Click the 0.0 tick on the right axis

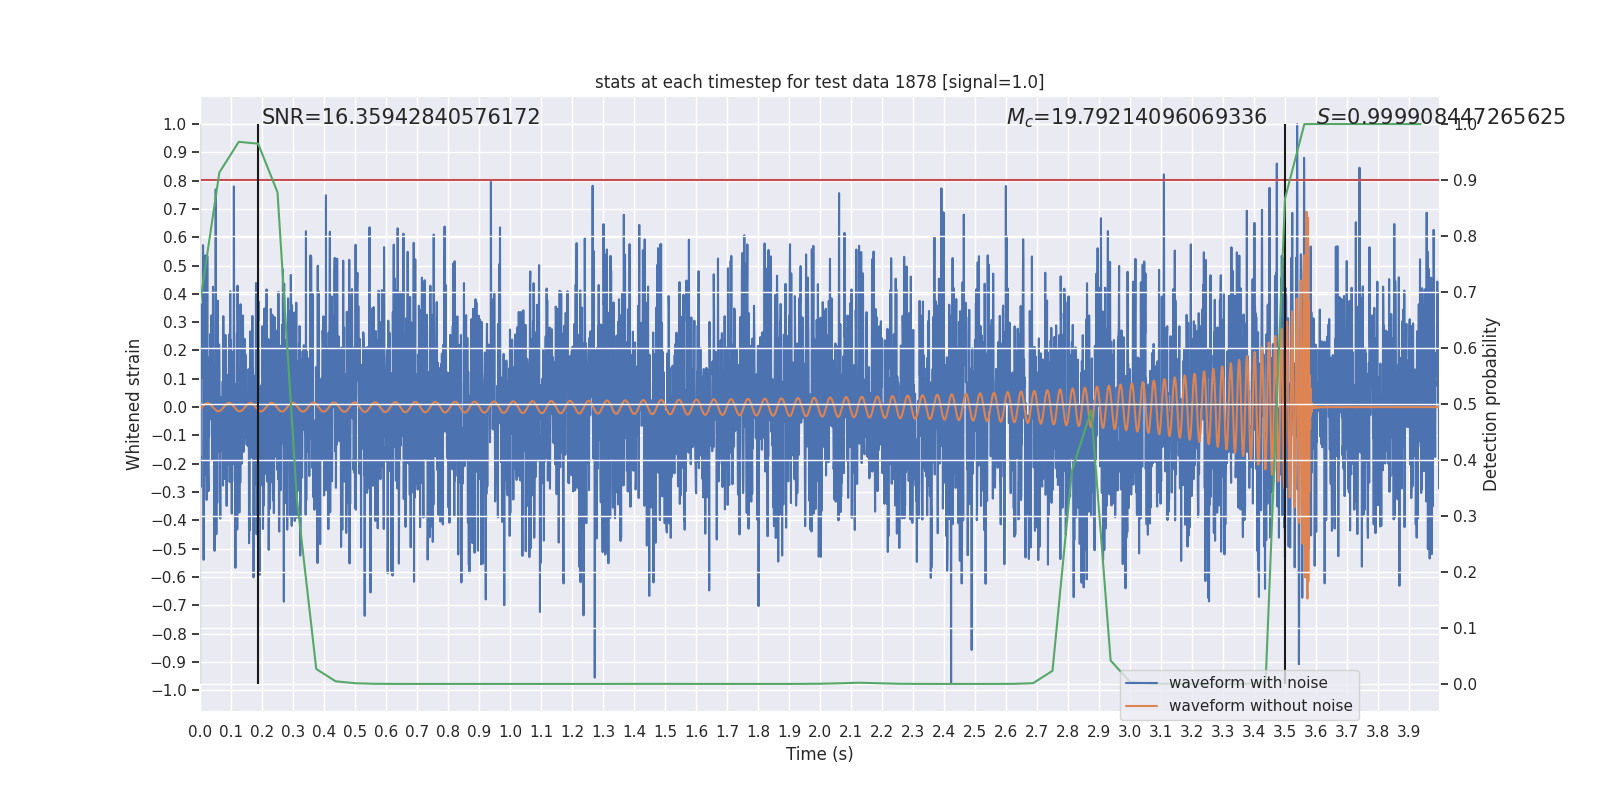click(1465, 685)
